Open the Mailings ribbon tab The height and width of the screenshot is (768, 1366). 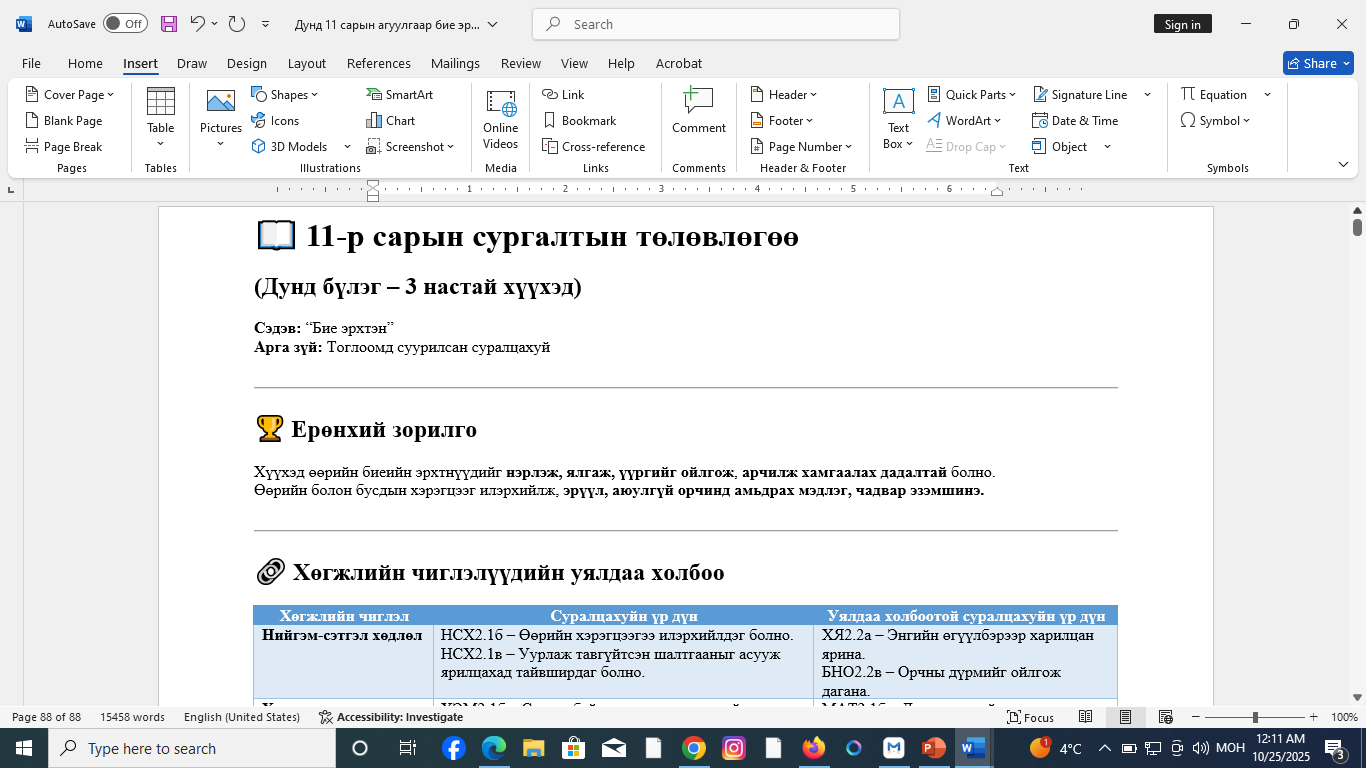click(x=455, y=63)
